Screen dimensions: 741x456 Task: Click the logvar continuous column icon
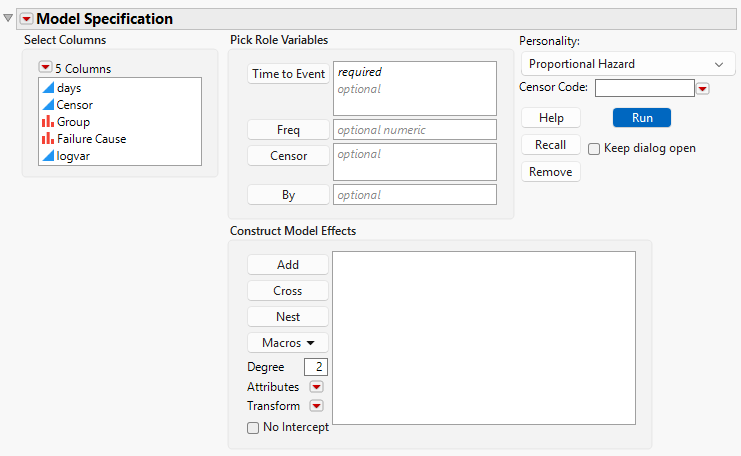pyautogui.click(x=47, y=156)
